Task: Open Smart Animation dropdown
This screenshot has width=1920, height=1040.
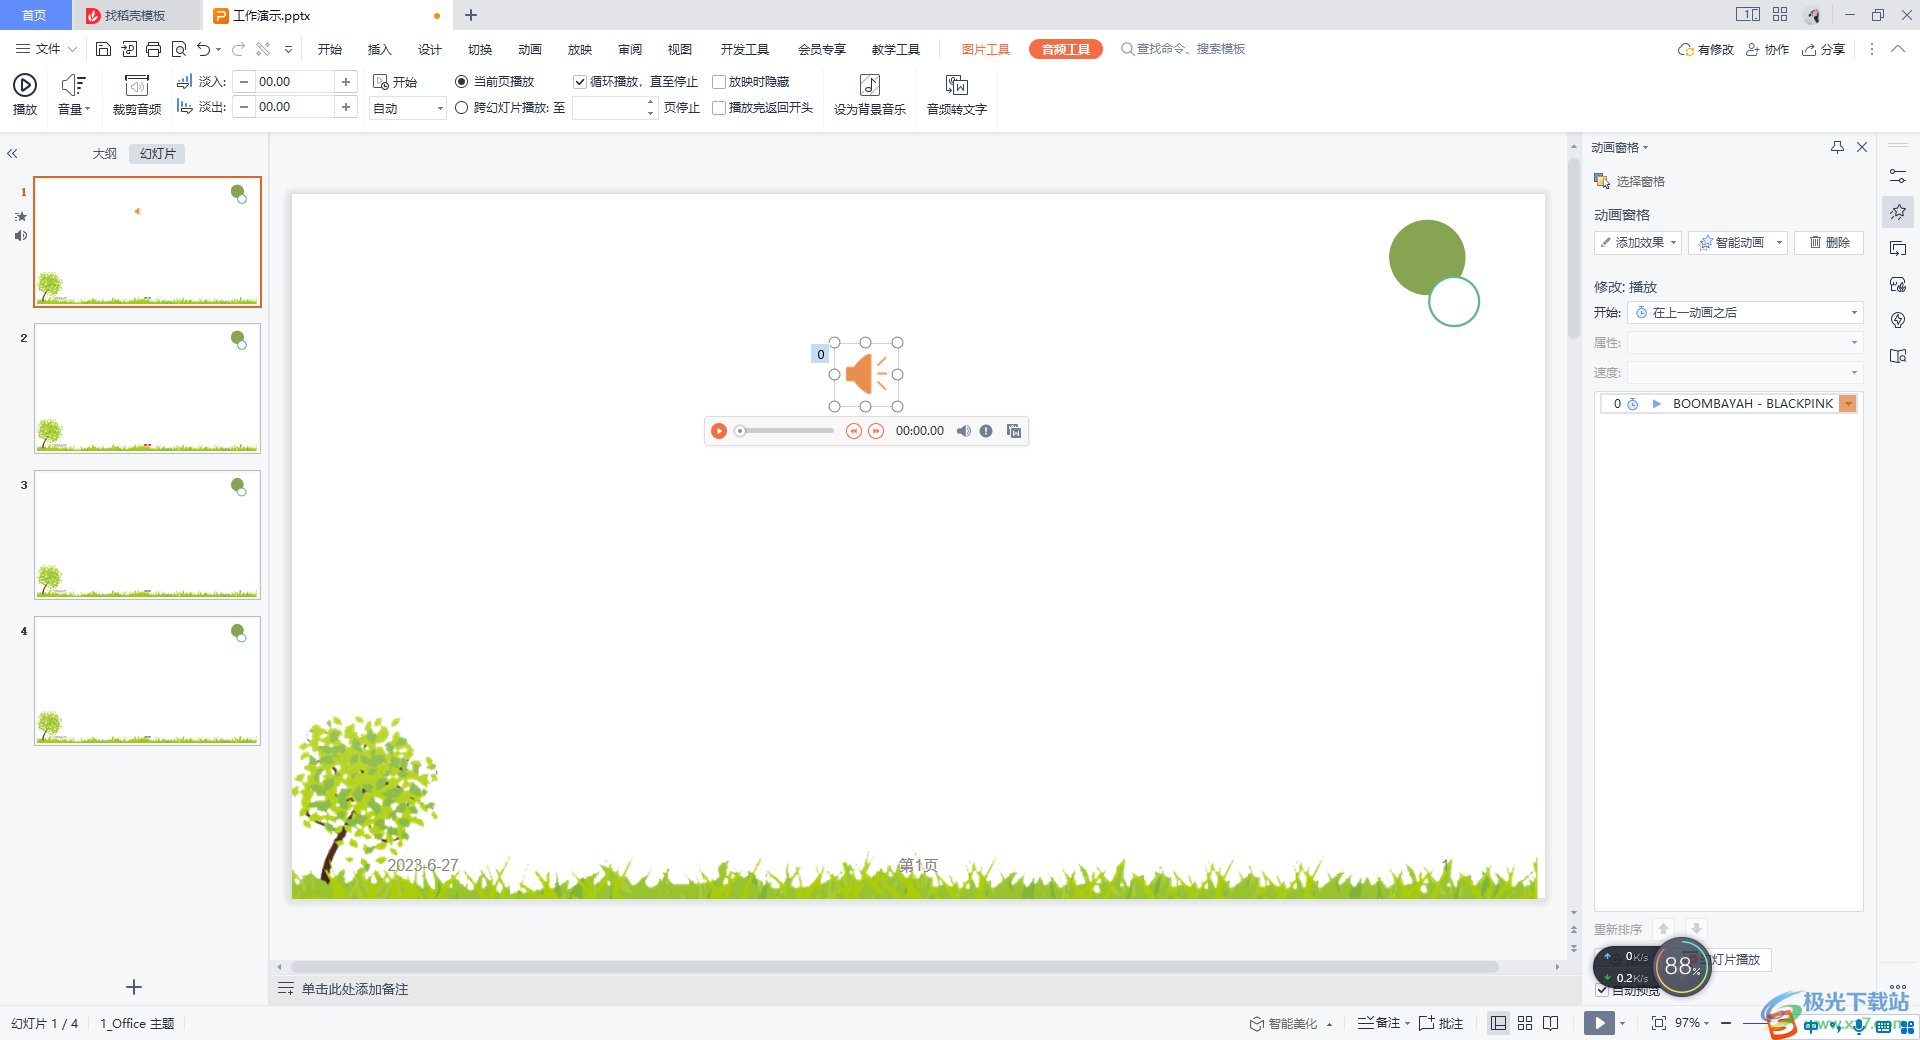Action: [x=1738, y=243]
